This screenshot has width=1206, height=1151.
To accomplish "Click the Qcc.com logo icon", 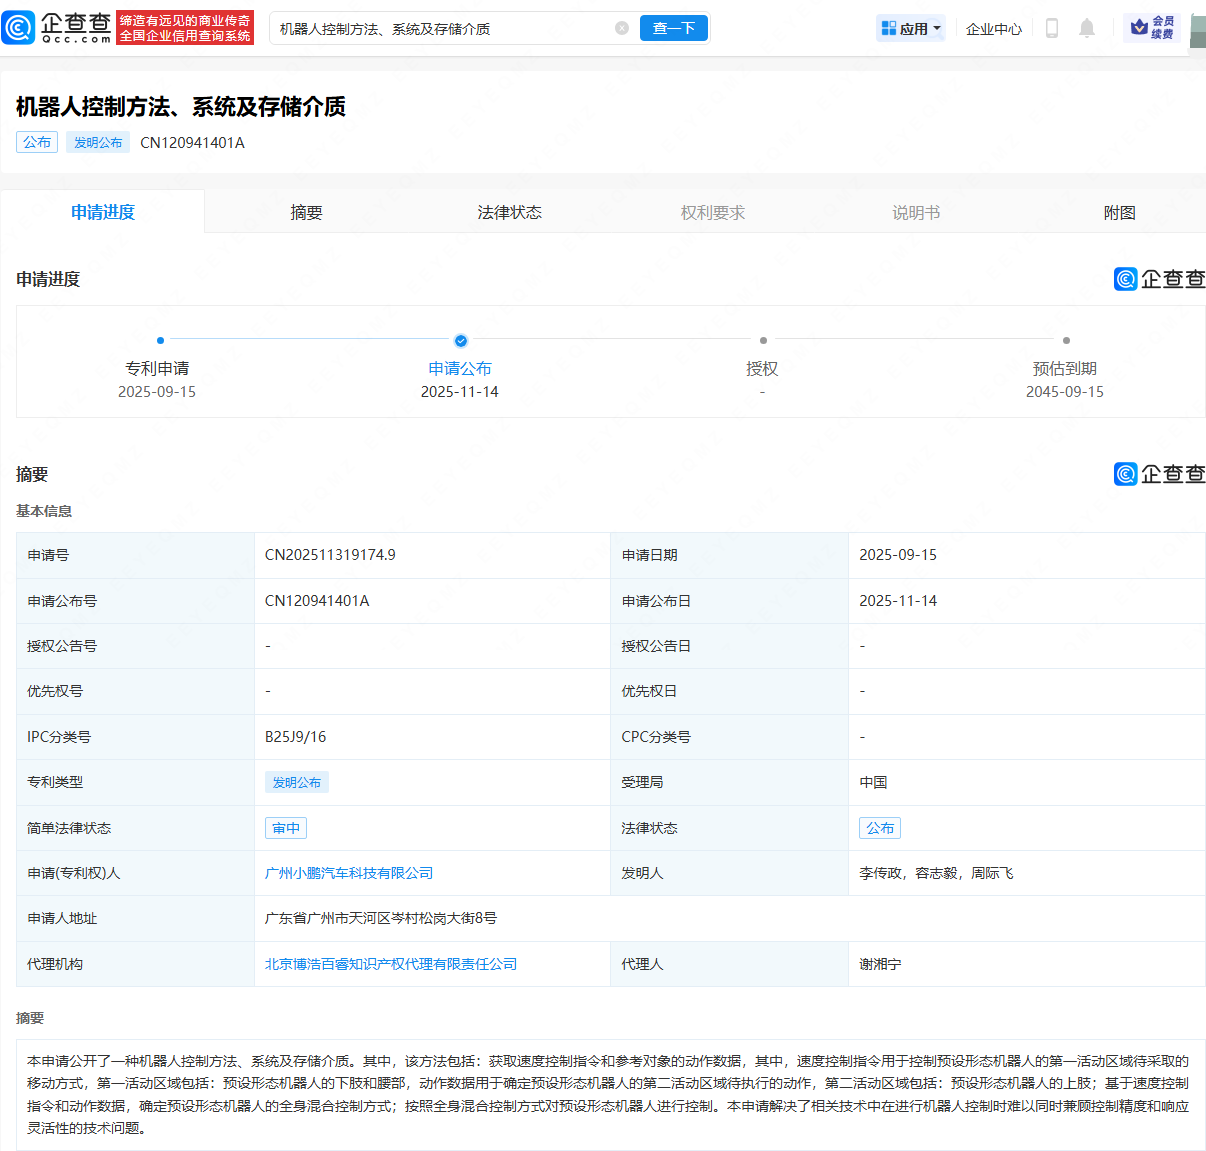I will 19,28.
